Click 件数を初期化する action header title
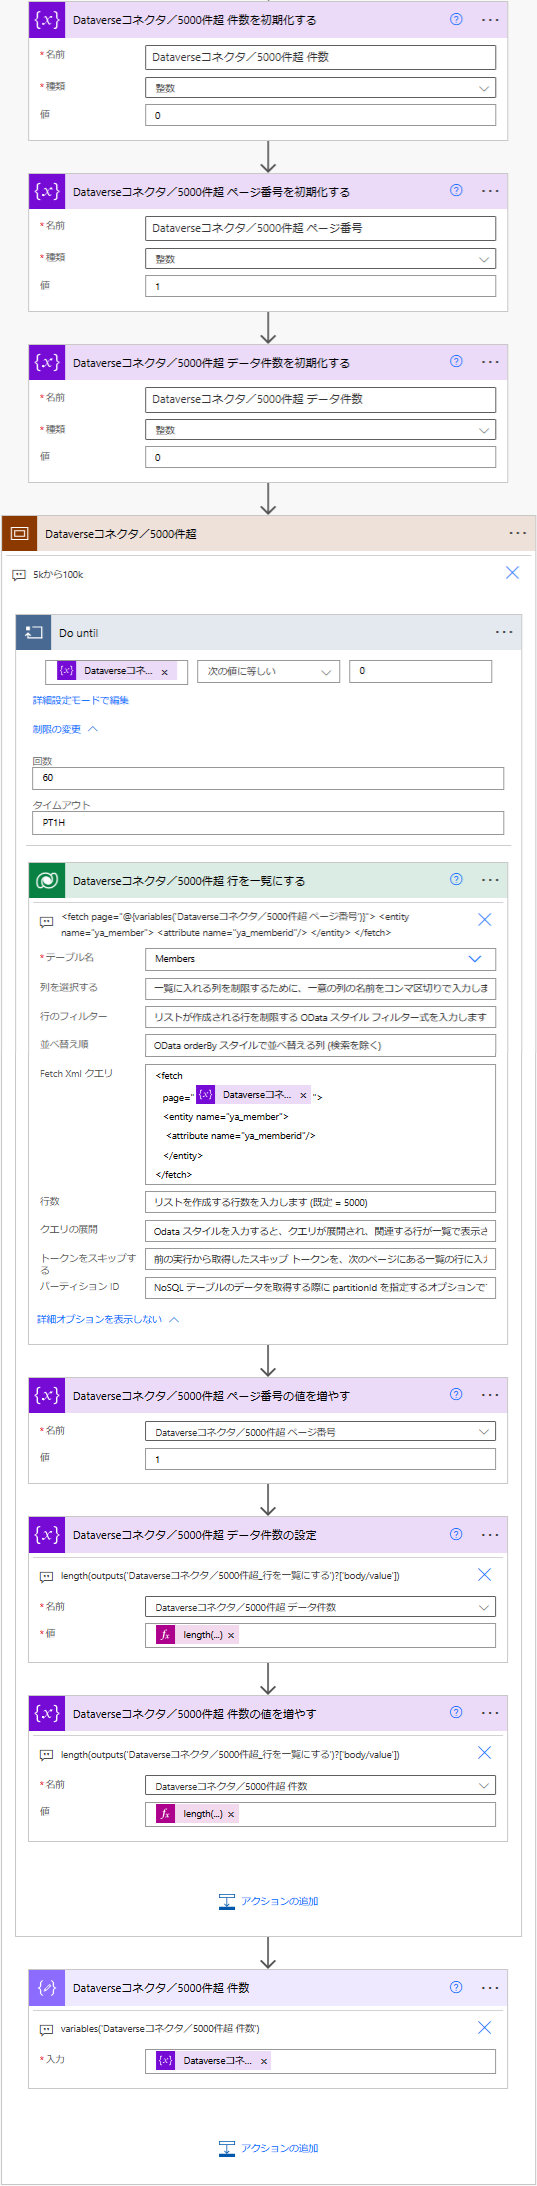This screenshot has height=2186, width=537. [194, 20]
